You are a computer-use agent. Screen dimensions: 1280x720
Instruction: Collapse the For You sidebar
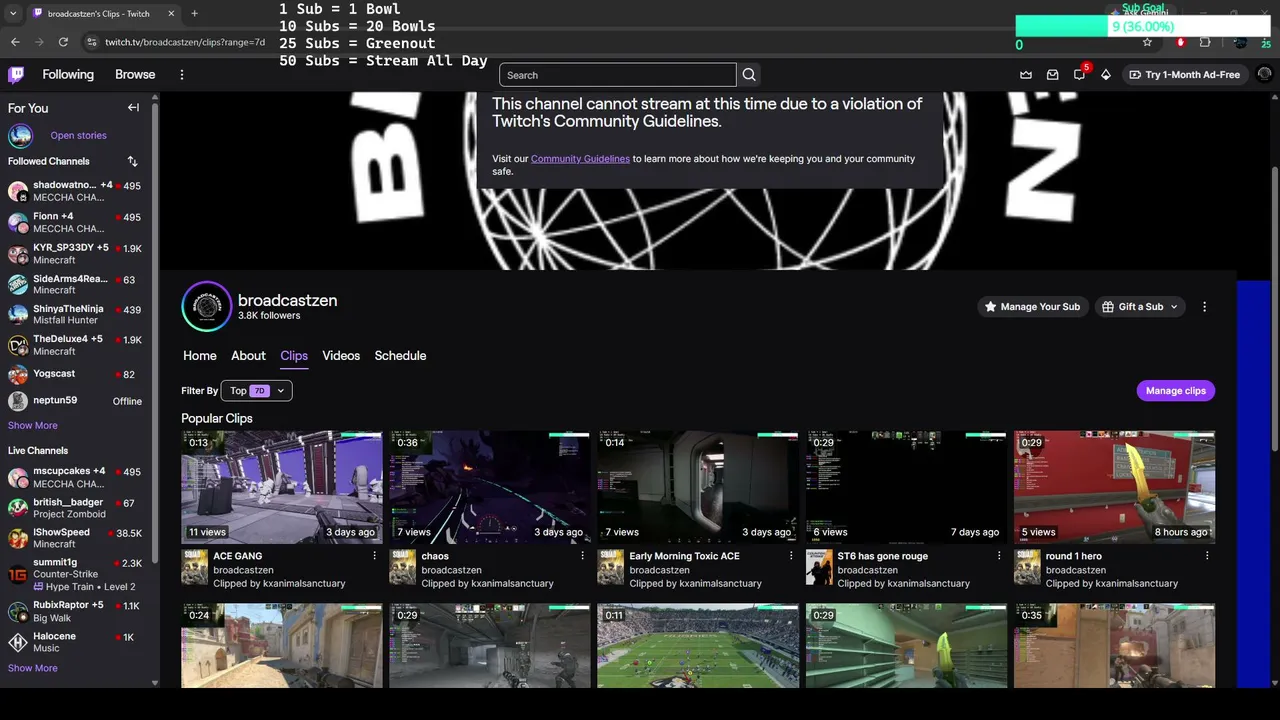click(133, 108)
